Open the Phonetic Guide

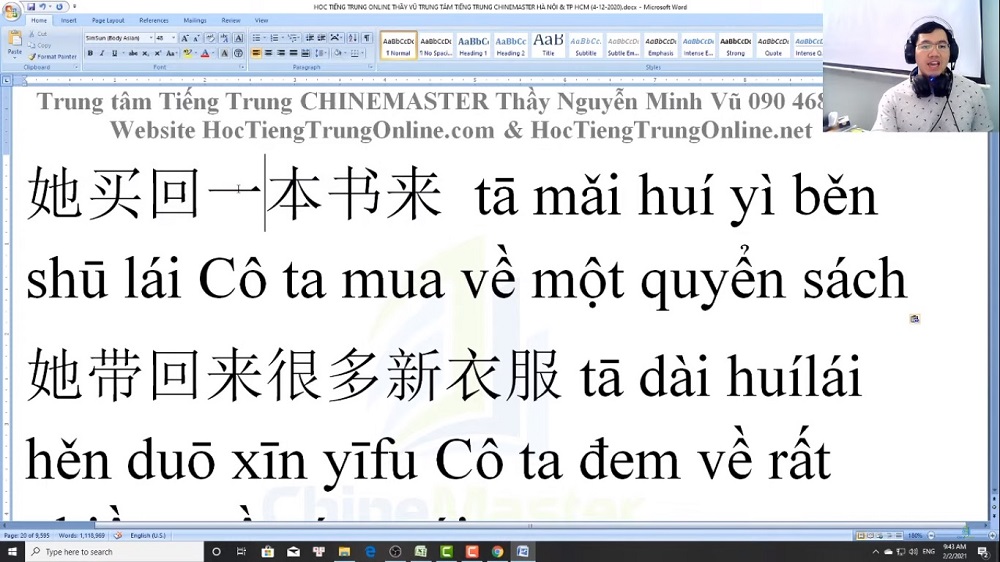click(224, 38)
